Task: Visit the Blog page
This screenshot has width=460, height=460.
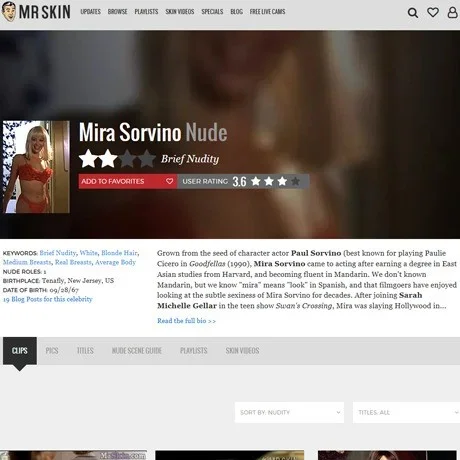Action: click(236, 12)
